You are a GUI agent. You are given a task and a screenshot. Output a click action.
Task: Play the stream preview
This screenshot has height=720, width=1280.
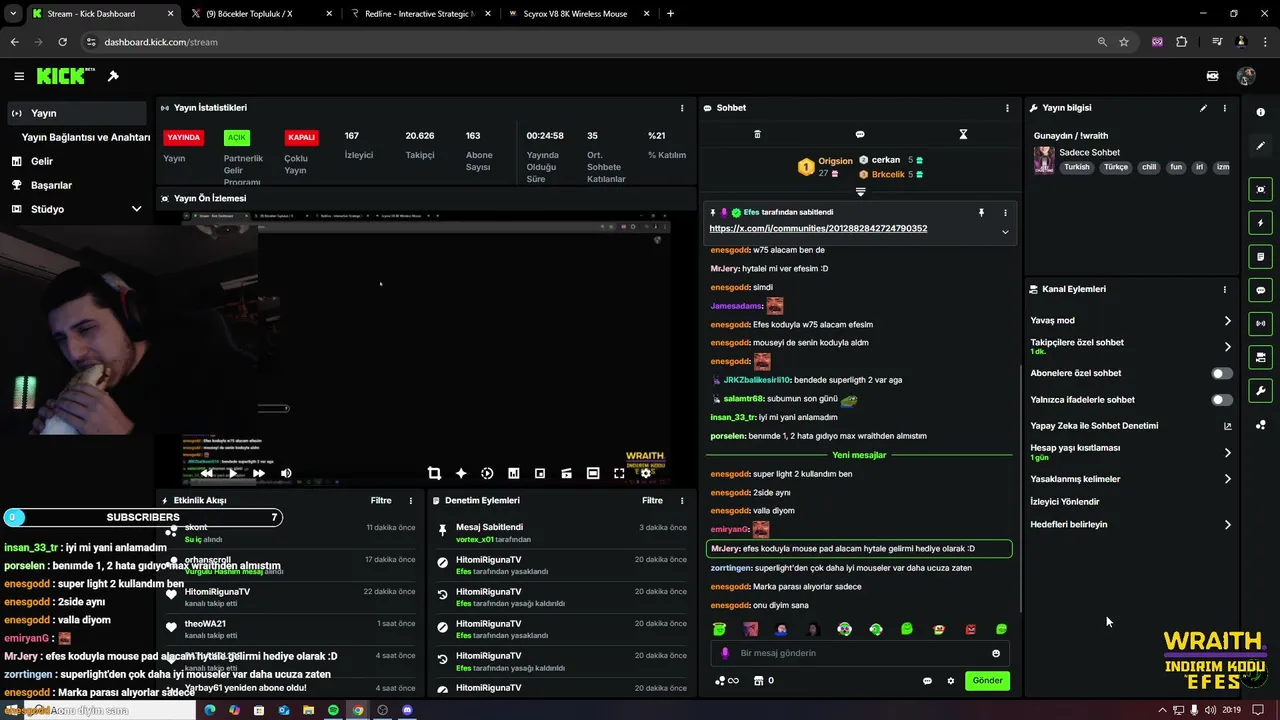tap(232, 473)
